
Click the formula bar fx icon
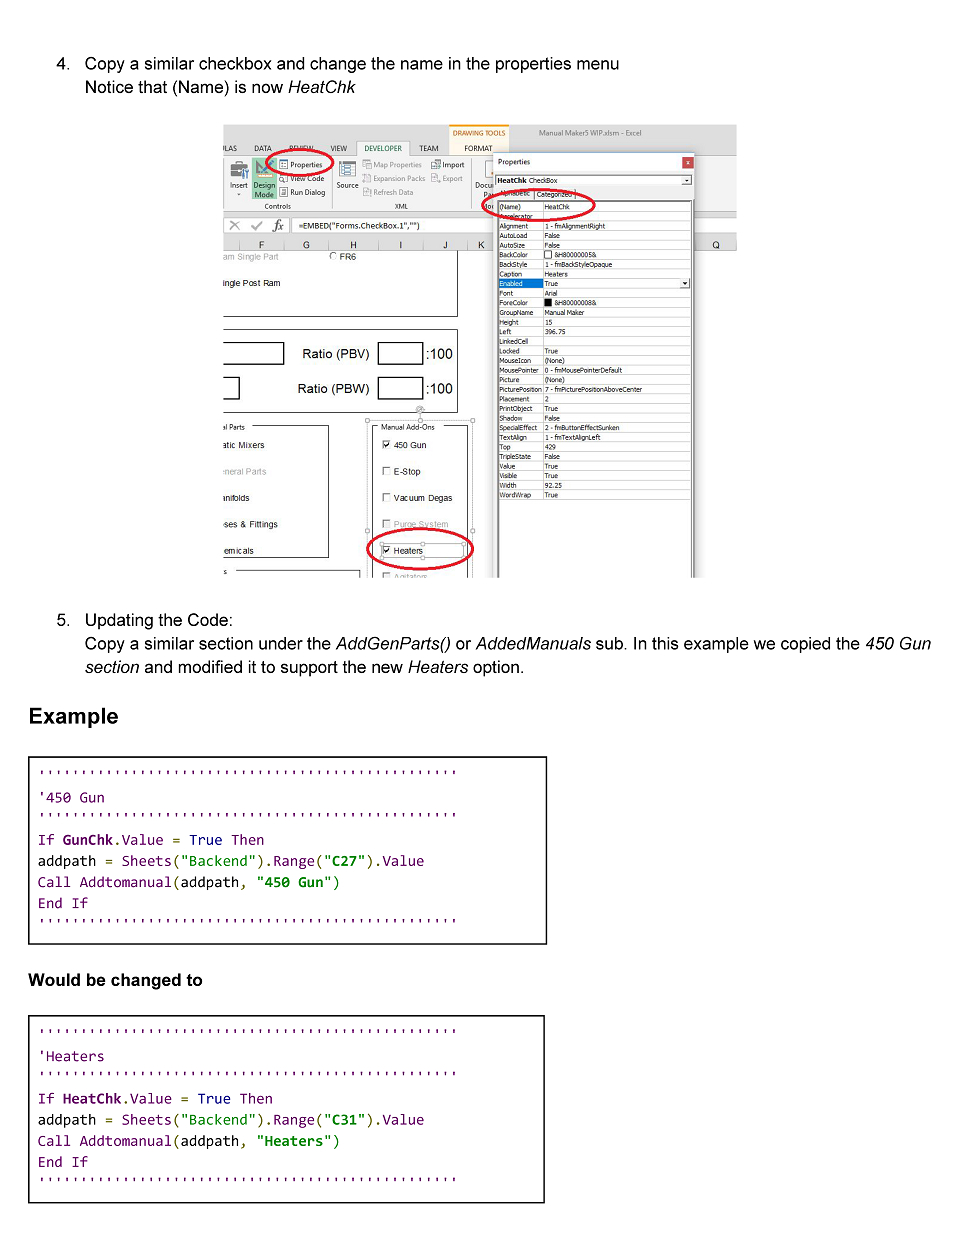click(x=278, y=226)
